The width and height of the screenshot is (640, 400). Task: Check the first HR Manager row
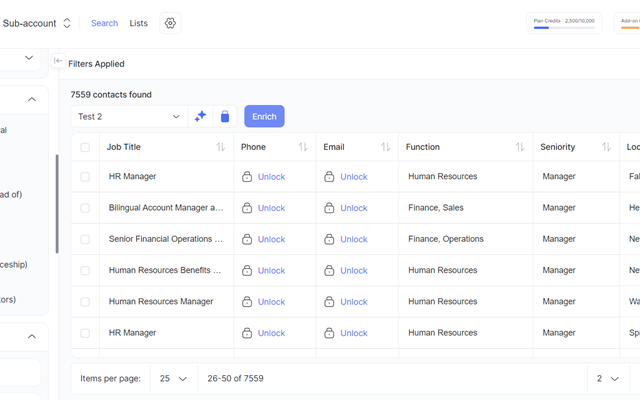(85, 177)
